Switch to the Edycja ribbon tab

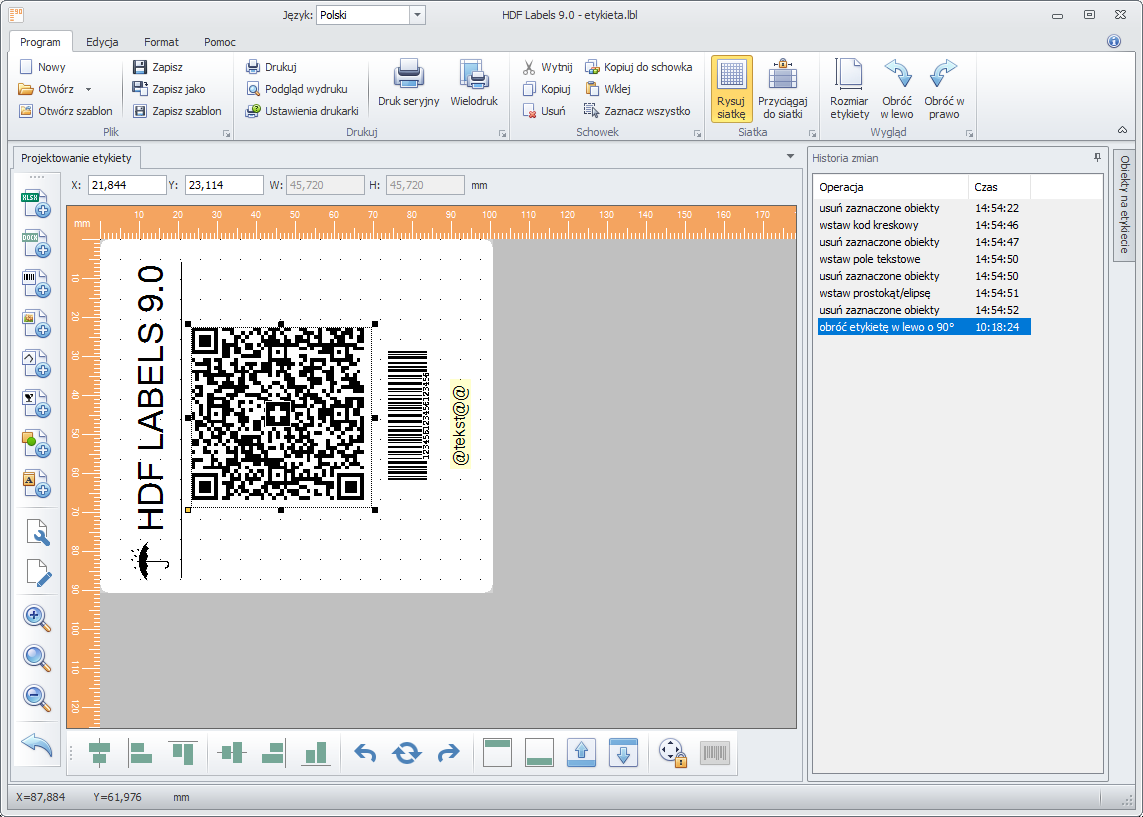tap(102, 42)
